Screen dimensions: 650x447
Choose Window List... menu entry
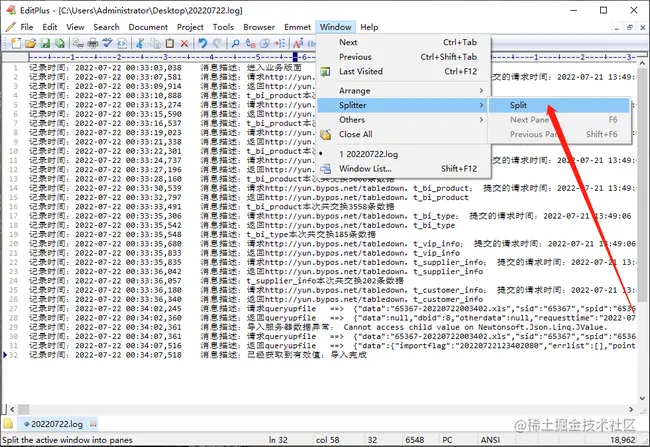404,169
